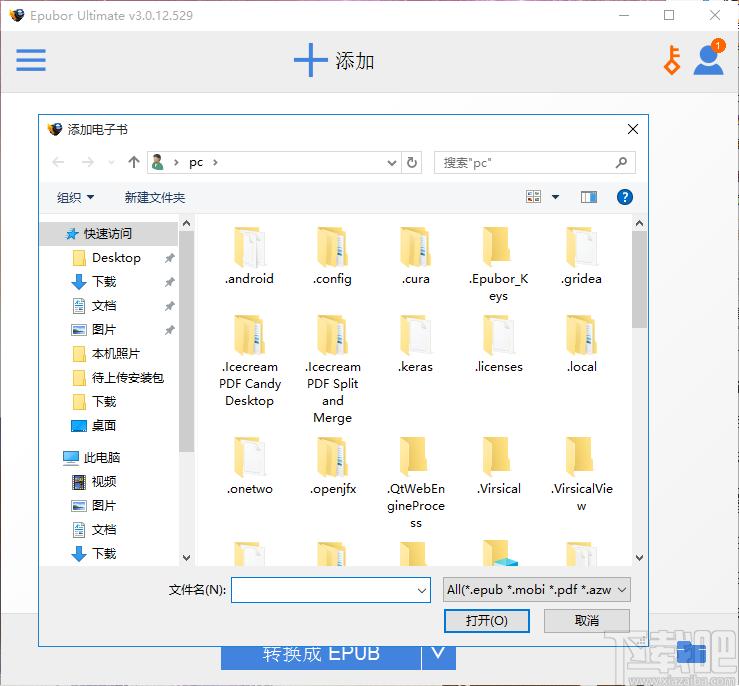
Task: Select the .Icecream PDF Candy Desktop folder
Action: pos(249,361)
